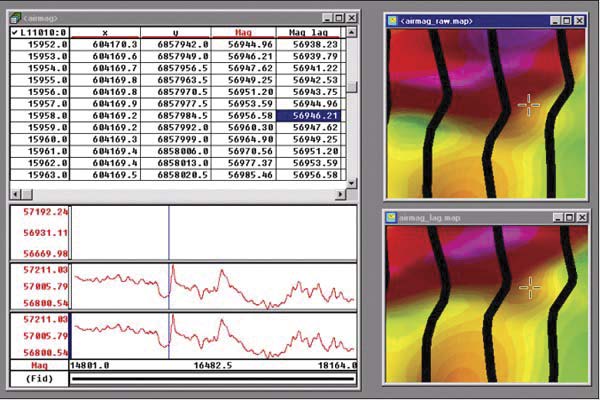Viewport: 600px width, 400px height.
Task: Click the airmag_lag.map window icon
Action: (x=391, y=217)
